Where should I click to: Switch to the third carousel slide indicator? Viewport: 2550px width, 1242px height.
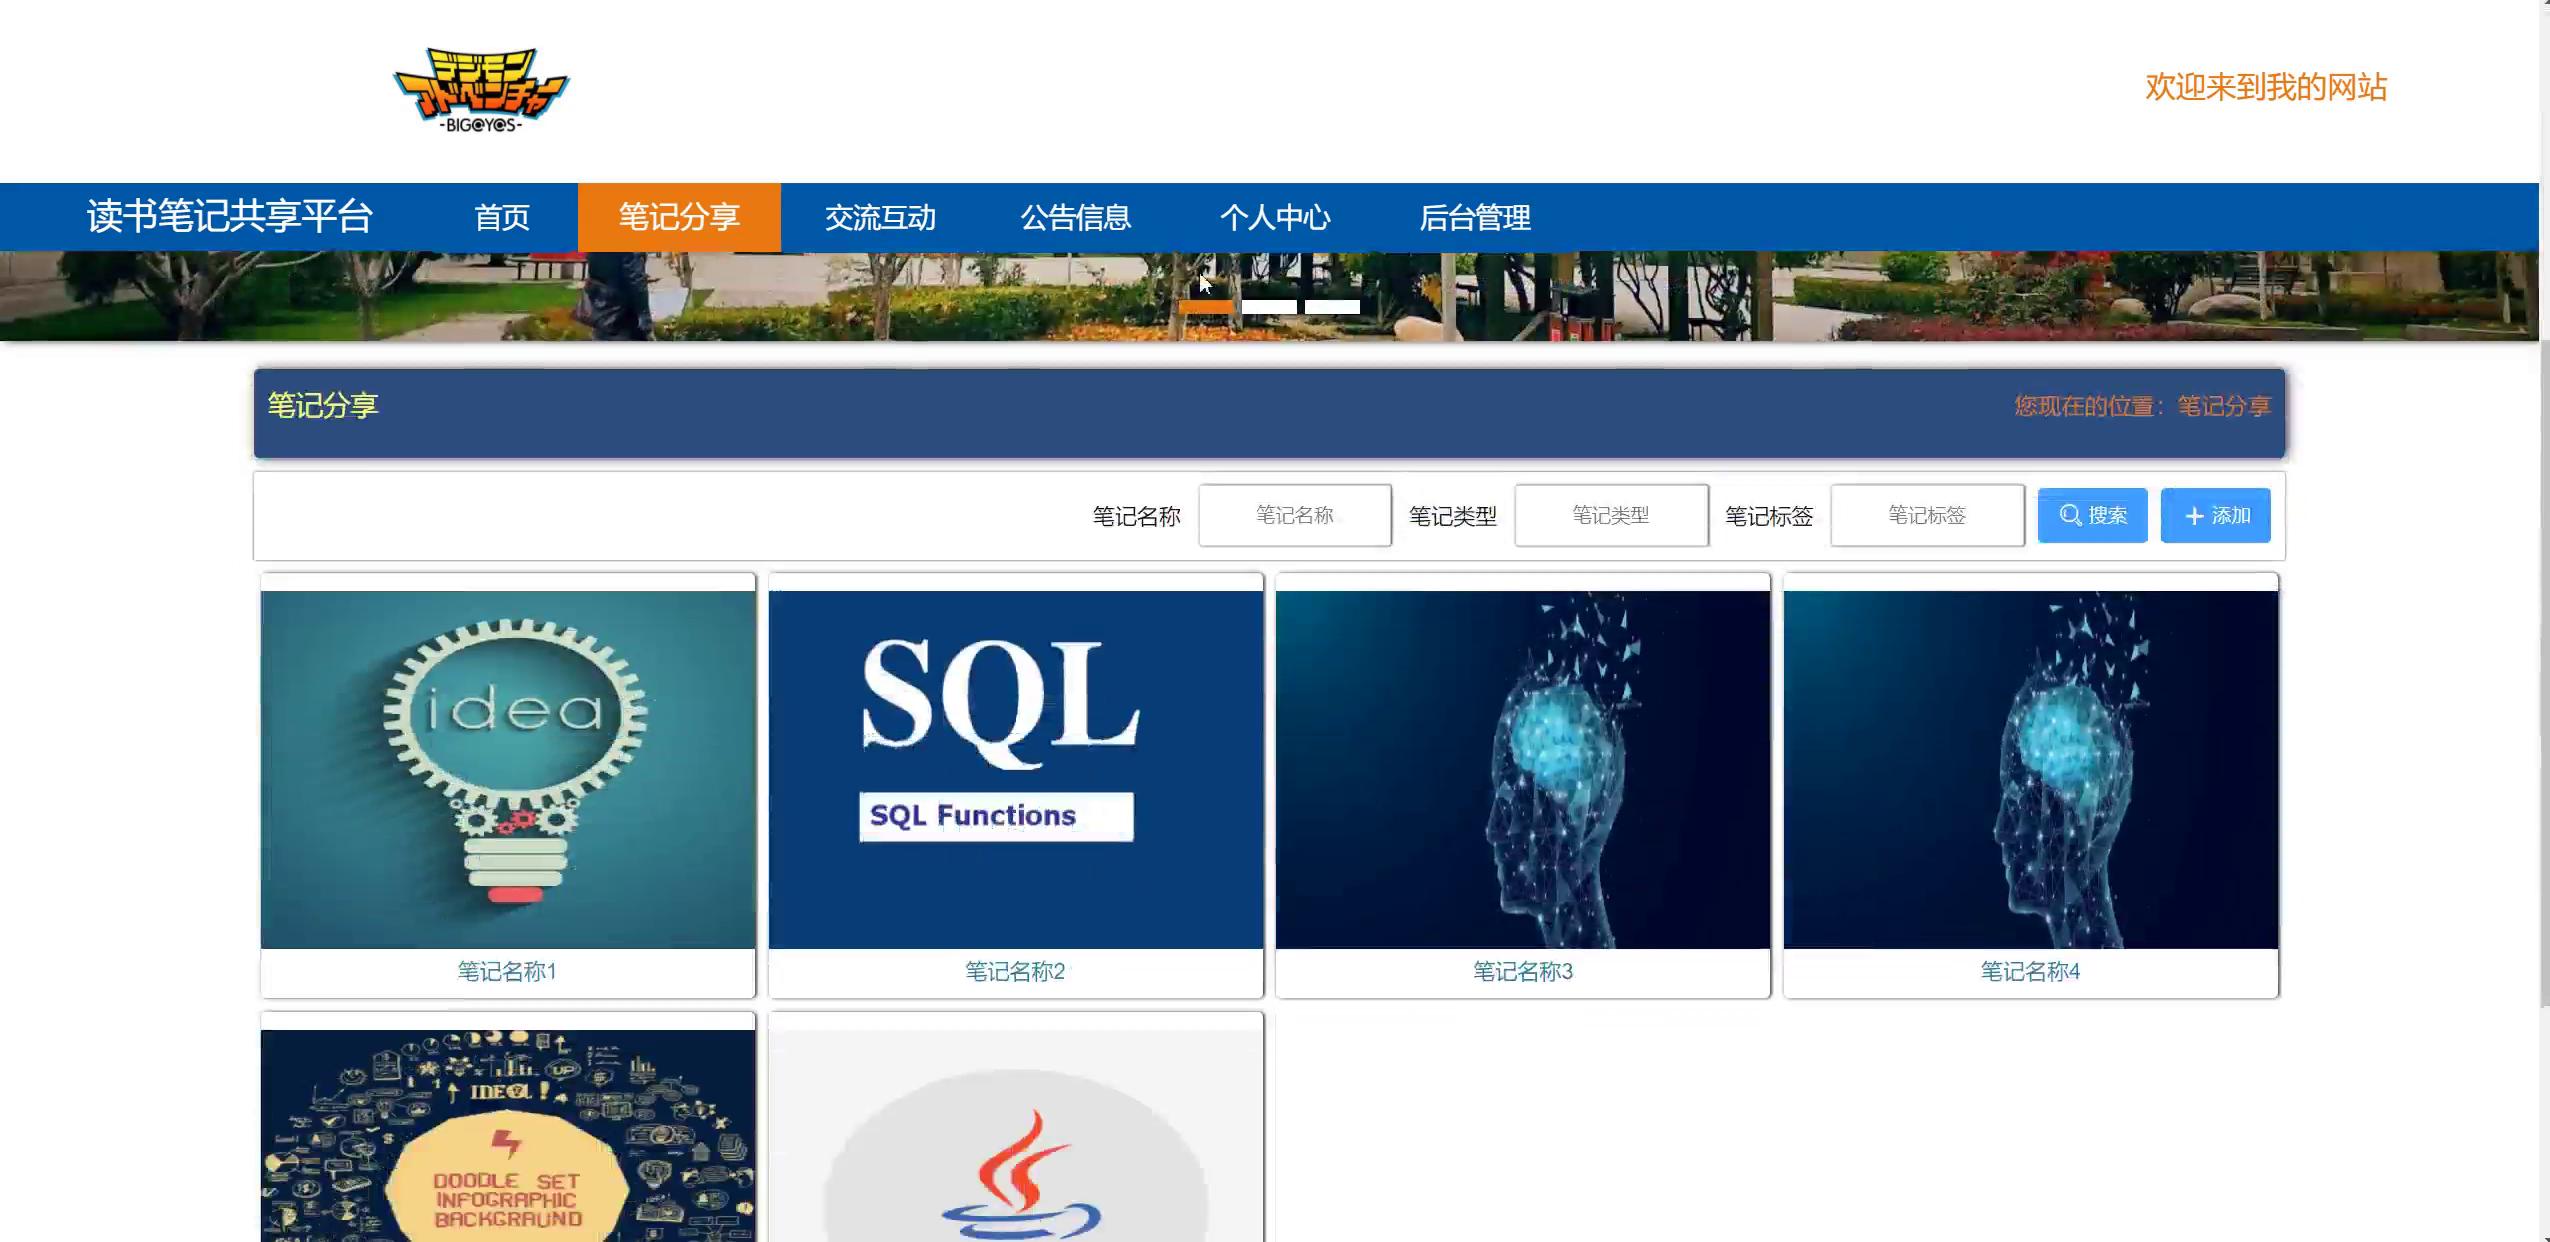point(1332,307)
